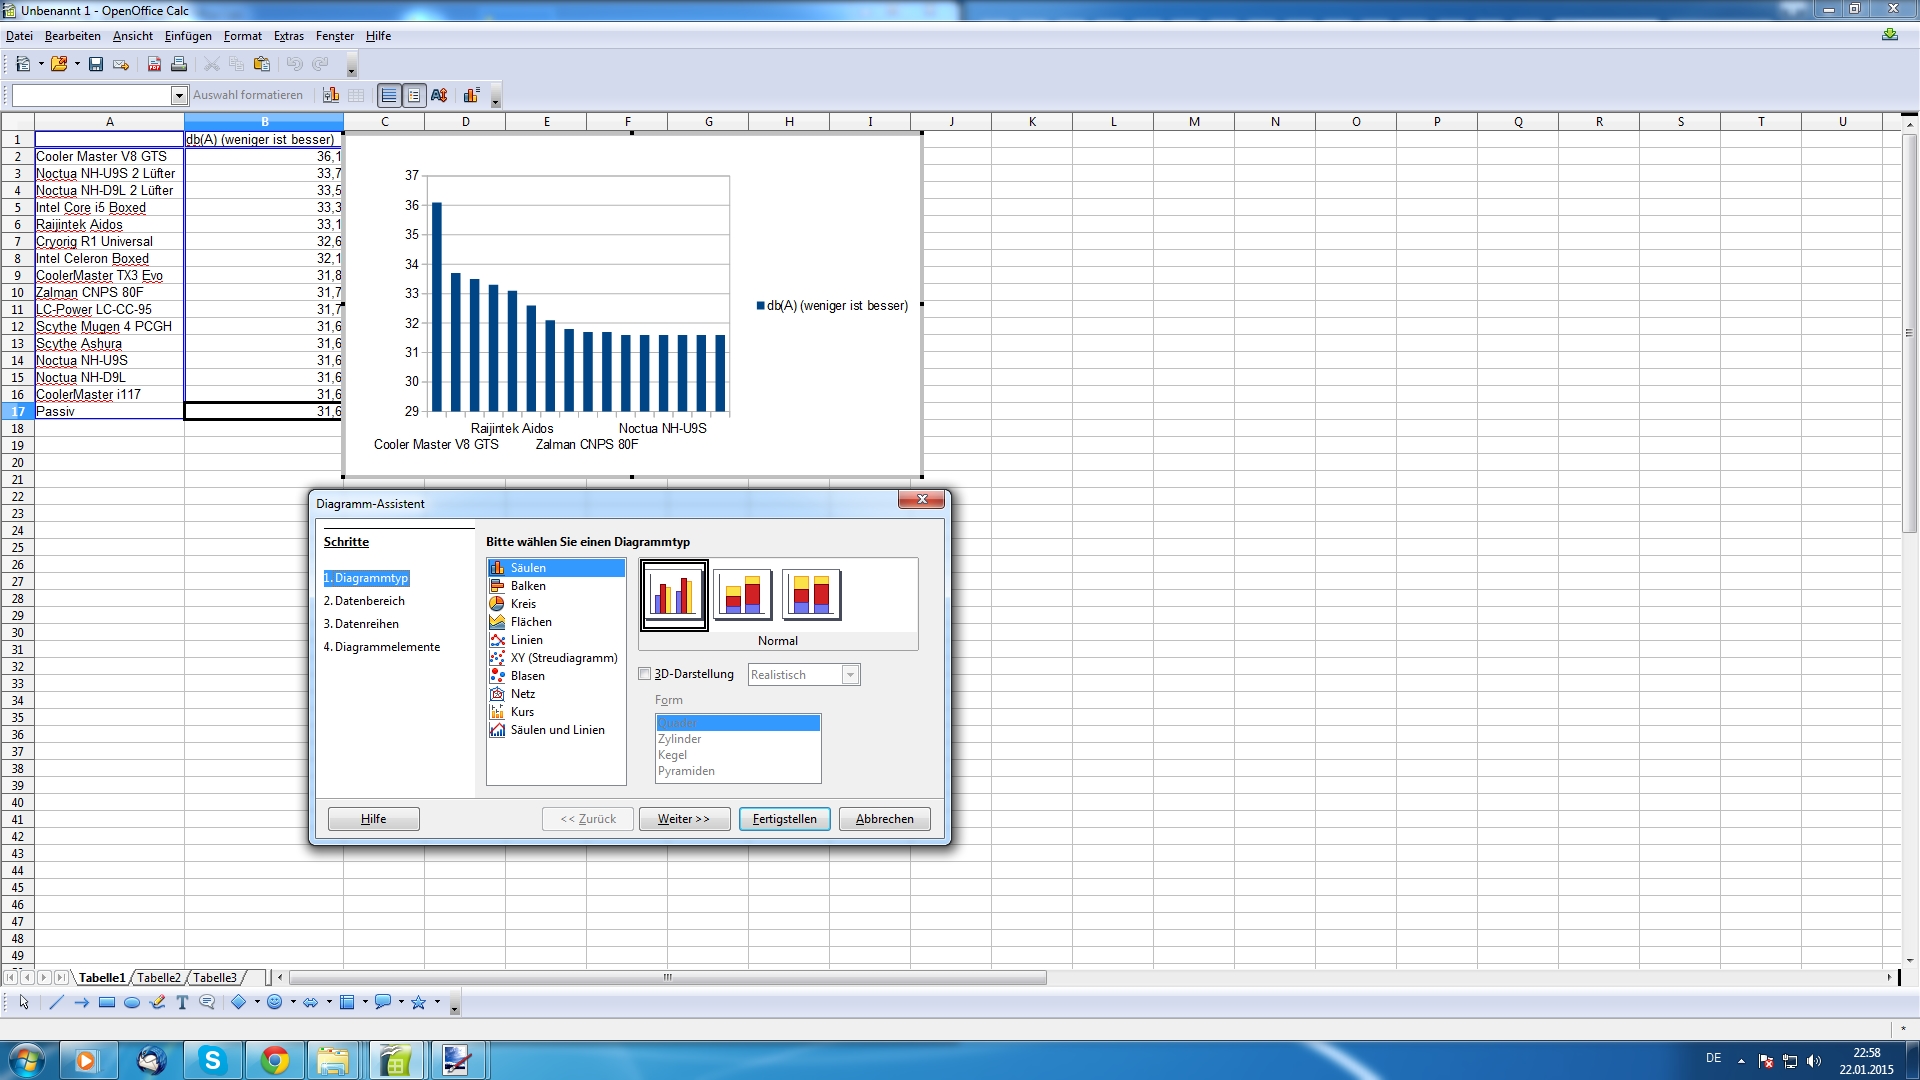
Task: Switch to the Tabelle3 sheet tab
Action: [x=215, y=978]
